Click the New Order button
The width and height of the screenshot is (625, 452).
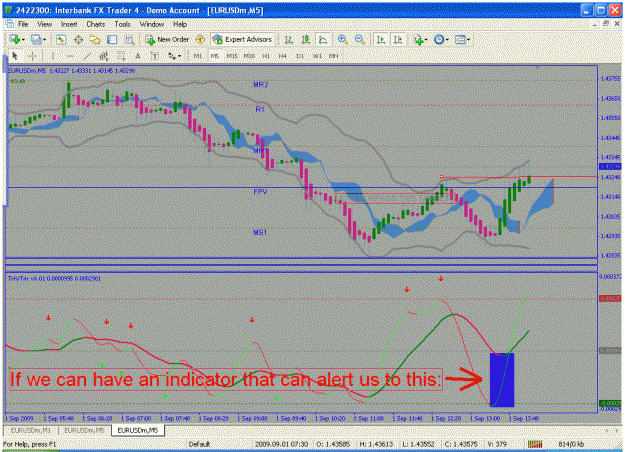coord(167,39)
